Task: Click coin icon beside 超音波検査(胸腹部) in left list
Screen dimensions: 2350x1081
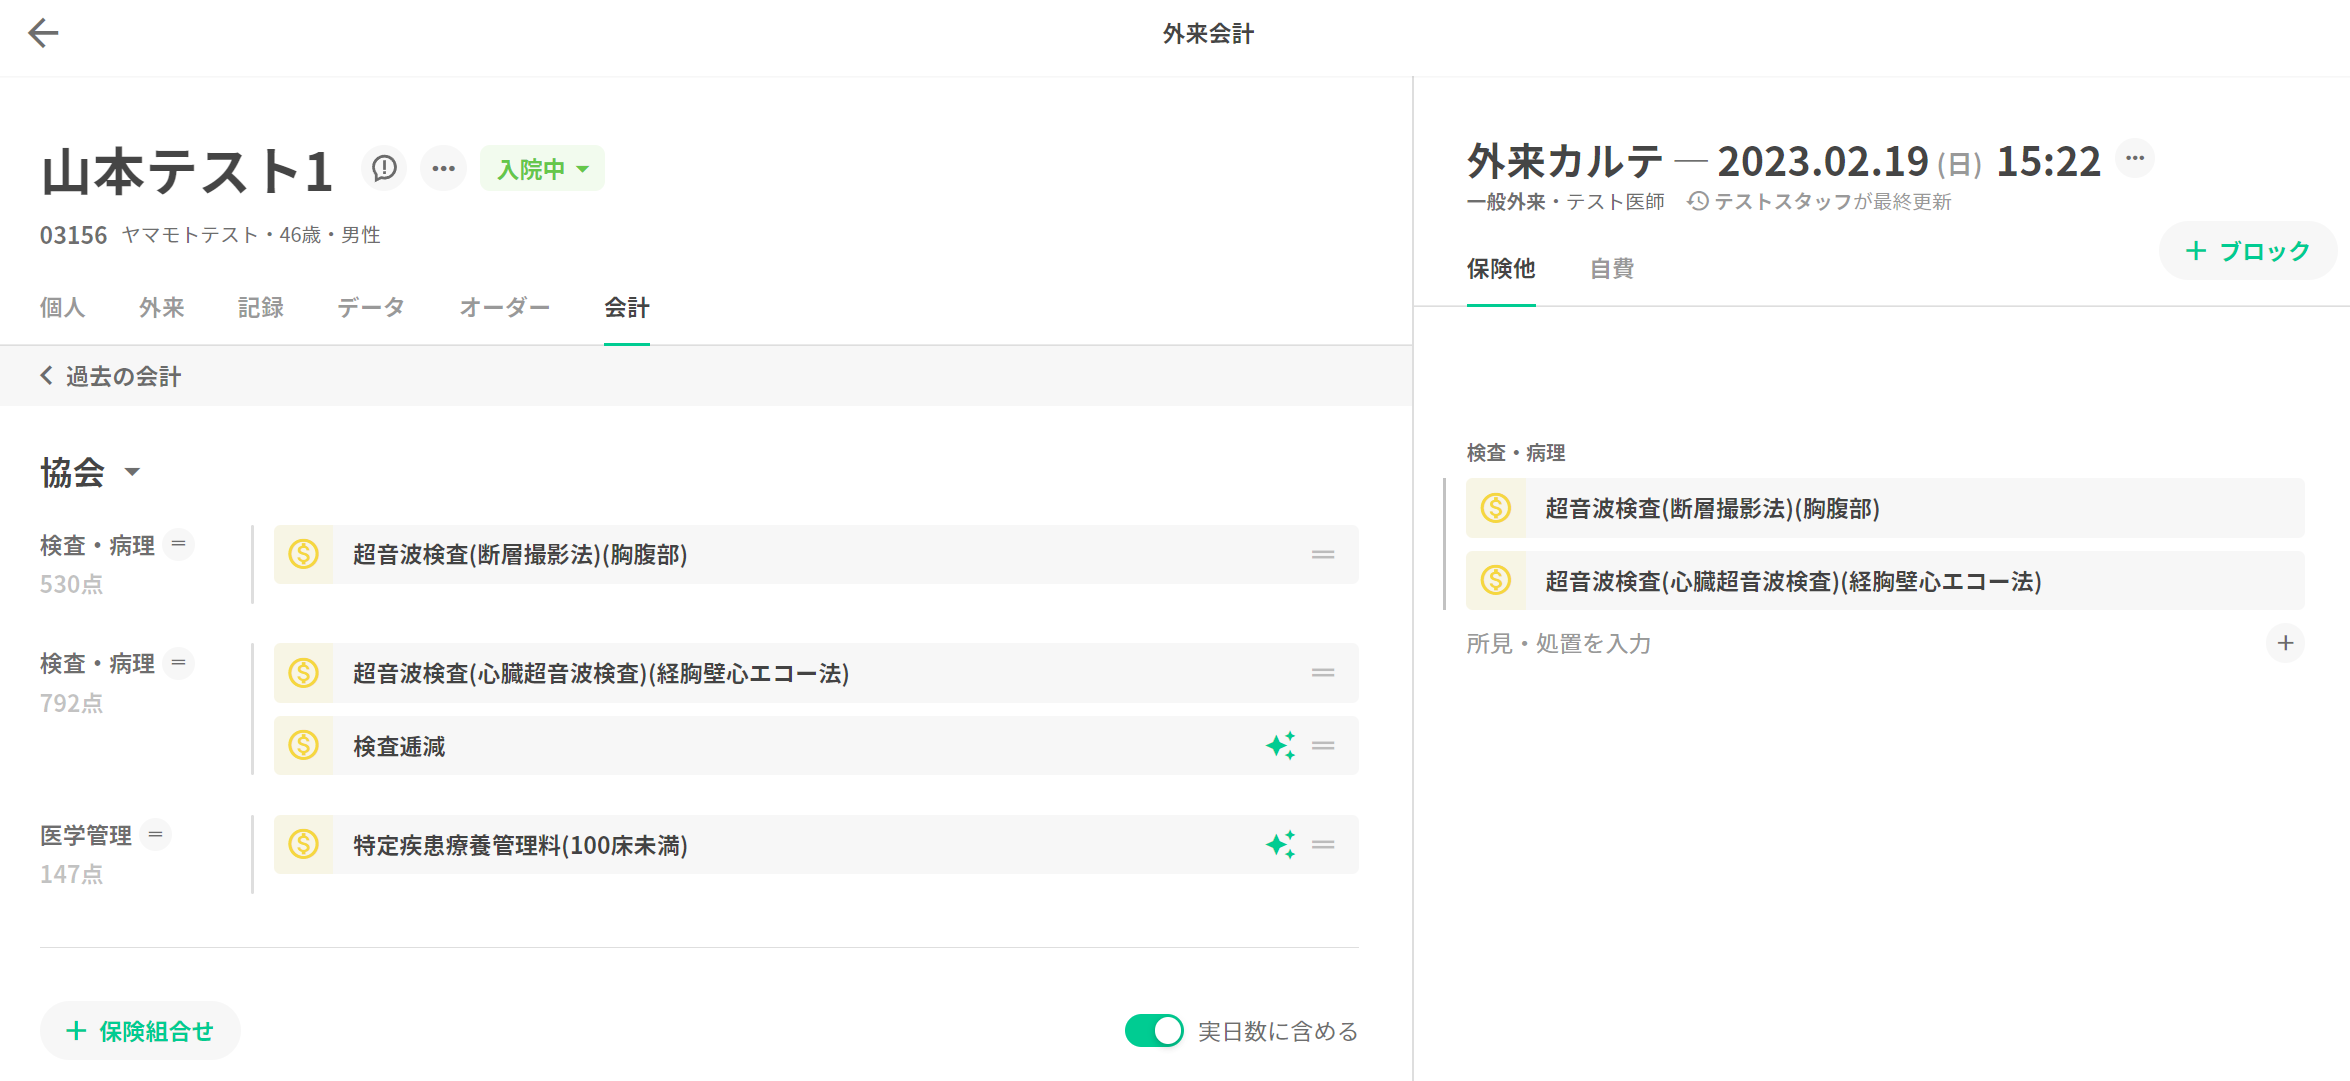Action: pos(304,554)
